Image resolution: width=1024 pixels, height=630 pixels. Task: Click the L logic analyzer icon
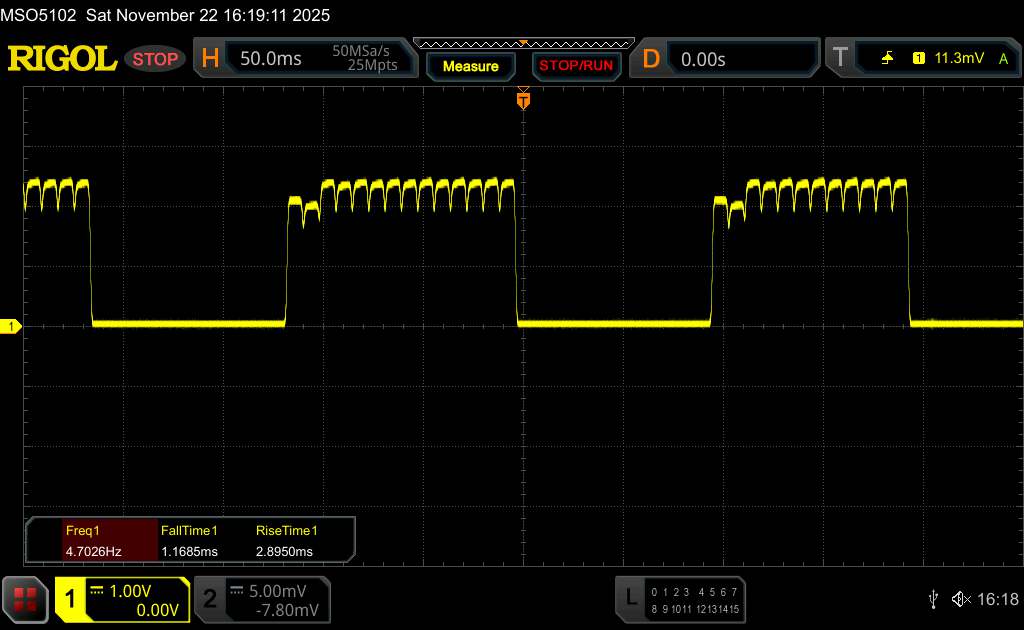[631, 599]
